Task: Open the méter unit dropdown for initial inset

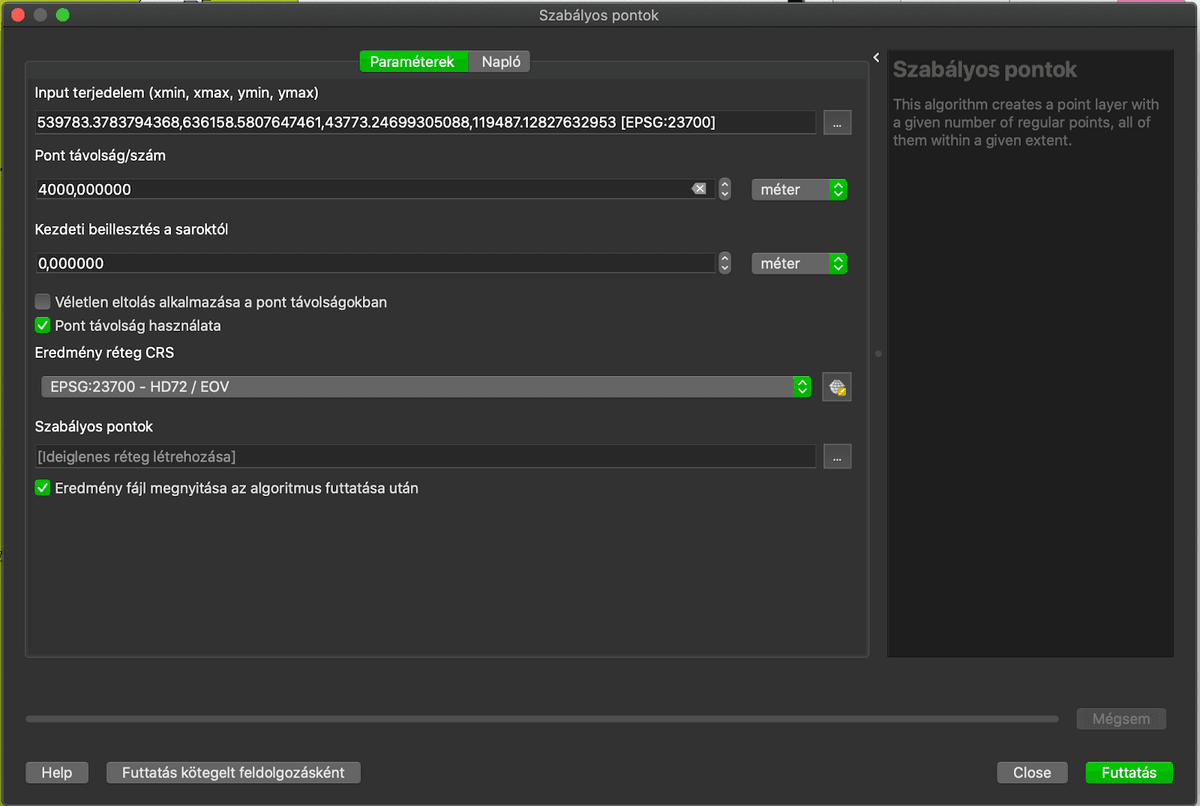Action: click(799, 263)
